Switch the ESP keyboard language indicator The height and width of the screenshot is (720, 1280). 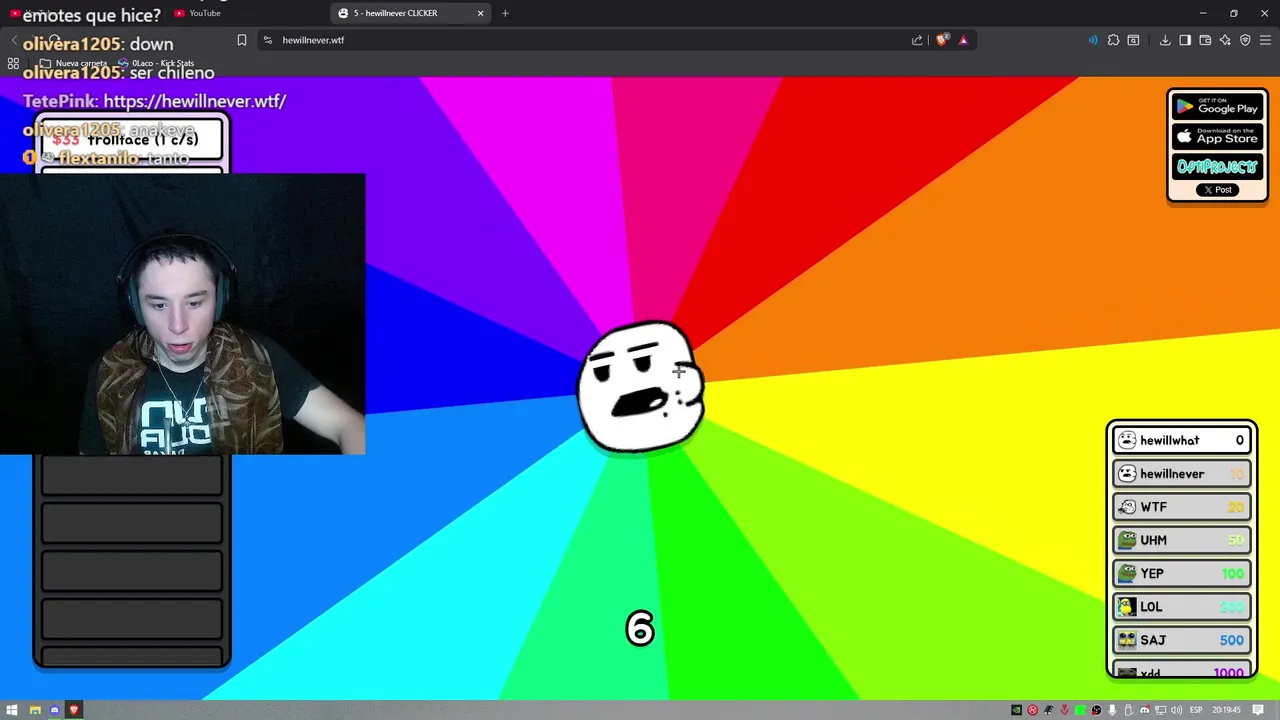[x=1196, y=710]
